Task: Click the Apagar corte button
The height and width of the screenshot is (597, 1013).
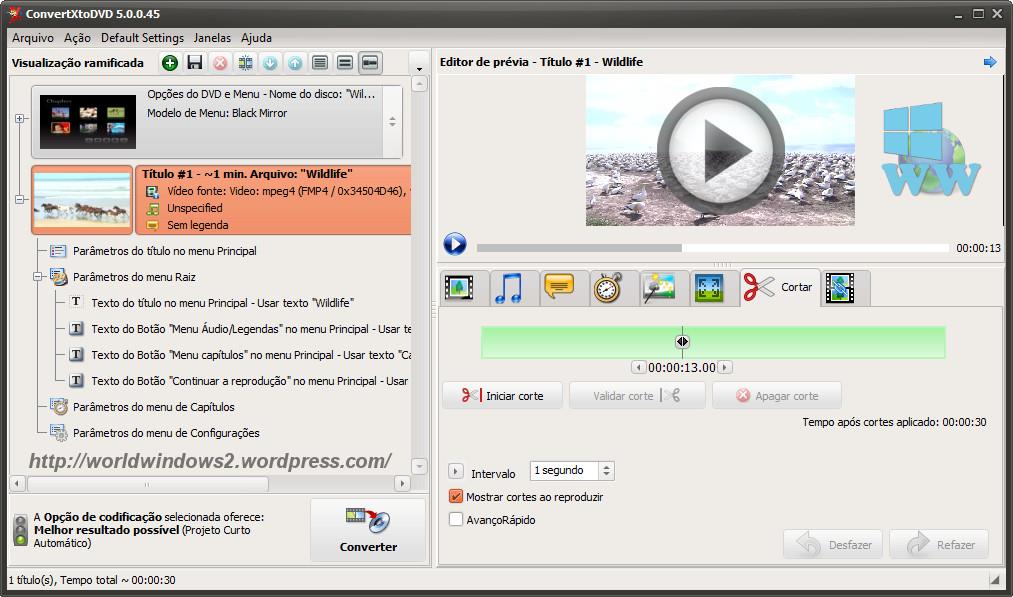Action: click(777, 395)
